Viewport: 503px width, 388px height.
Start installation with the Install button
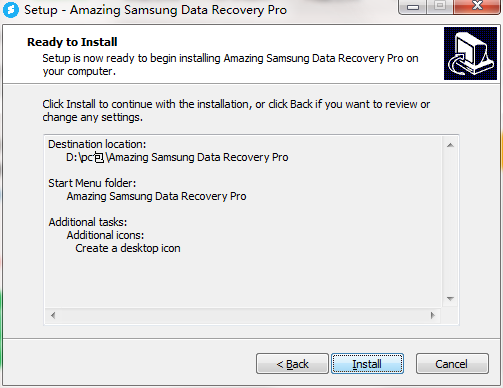coord(367,364)
